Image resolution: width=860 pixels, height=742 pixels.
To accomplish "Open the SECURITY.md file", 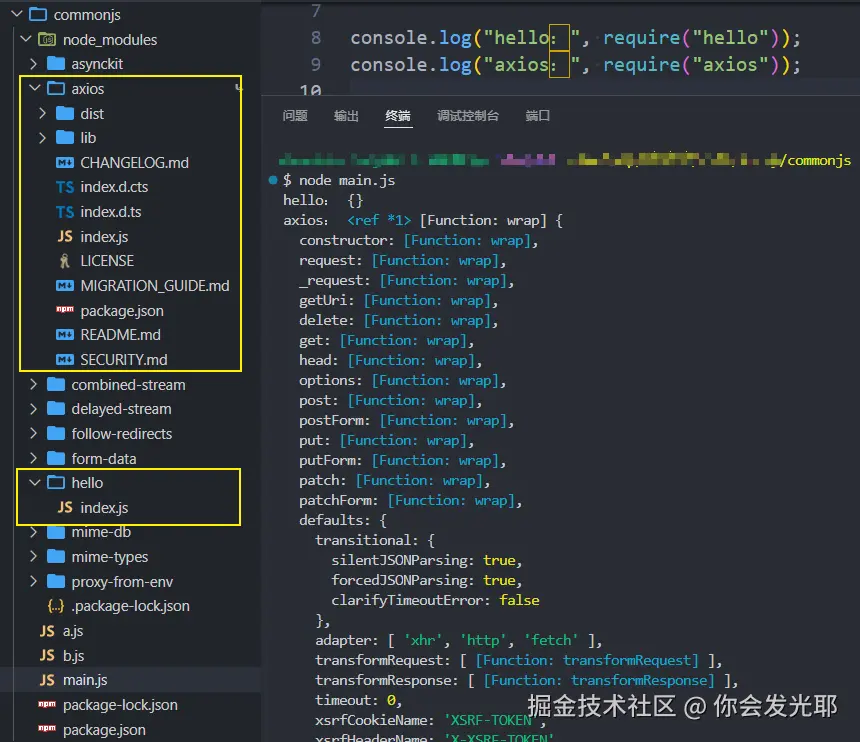I will (124, 360).
